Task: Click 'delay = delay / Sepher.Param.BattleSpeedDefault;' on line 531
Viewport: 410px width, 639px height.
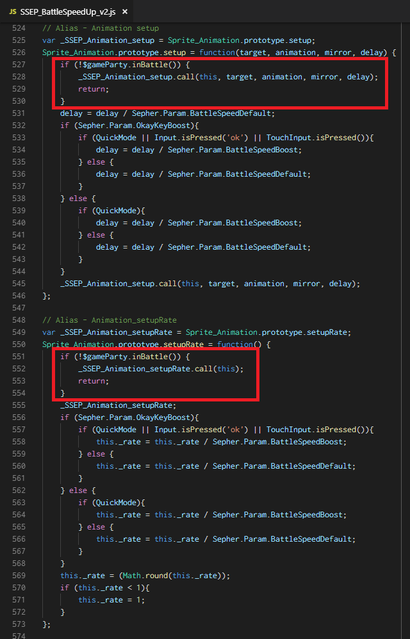Action: (x=168, y=113)
